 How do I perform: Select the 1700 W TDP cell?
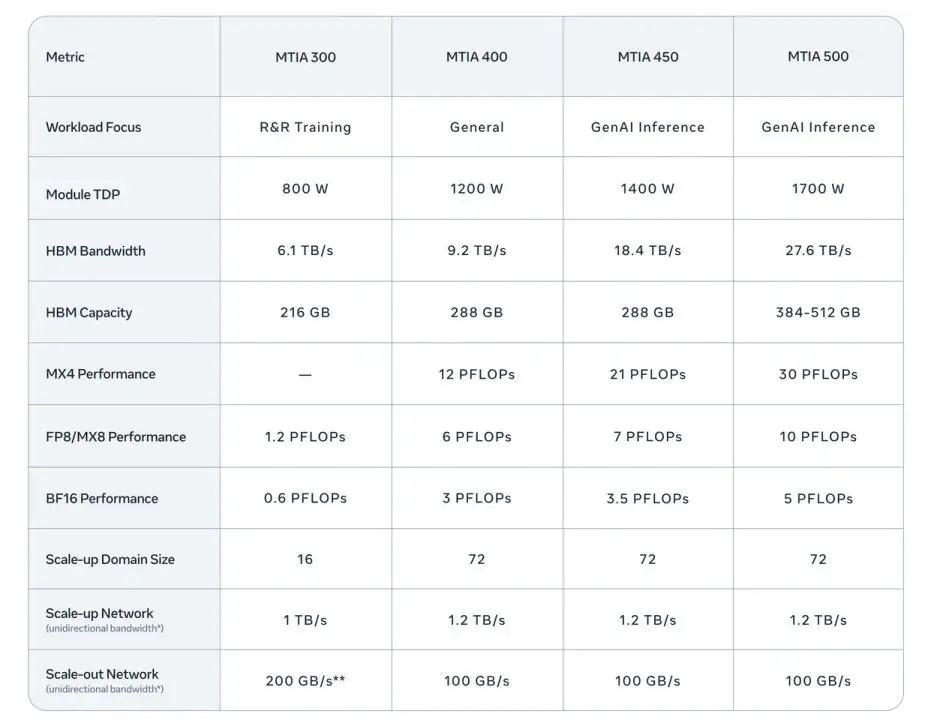(x=817, y=189)
